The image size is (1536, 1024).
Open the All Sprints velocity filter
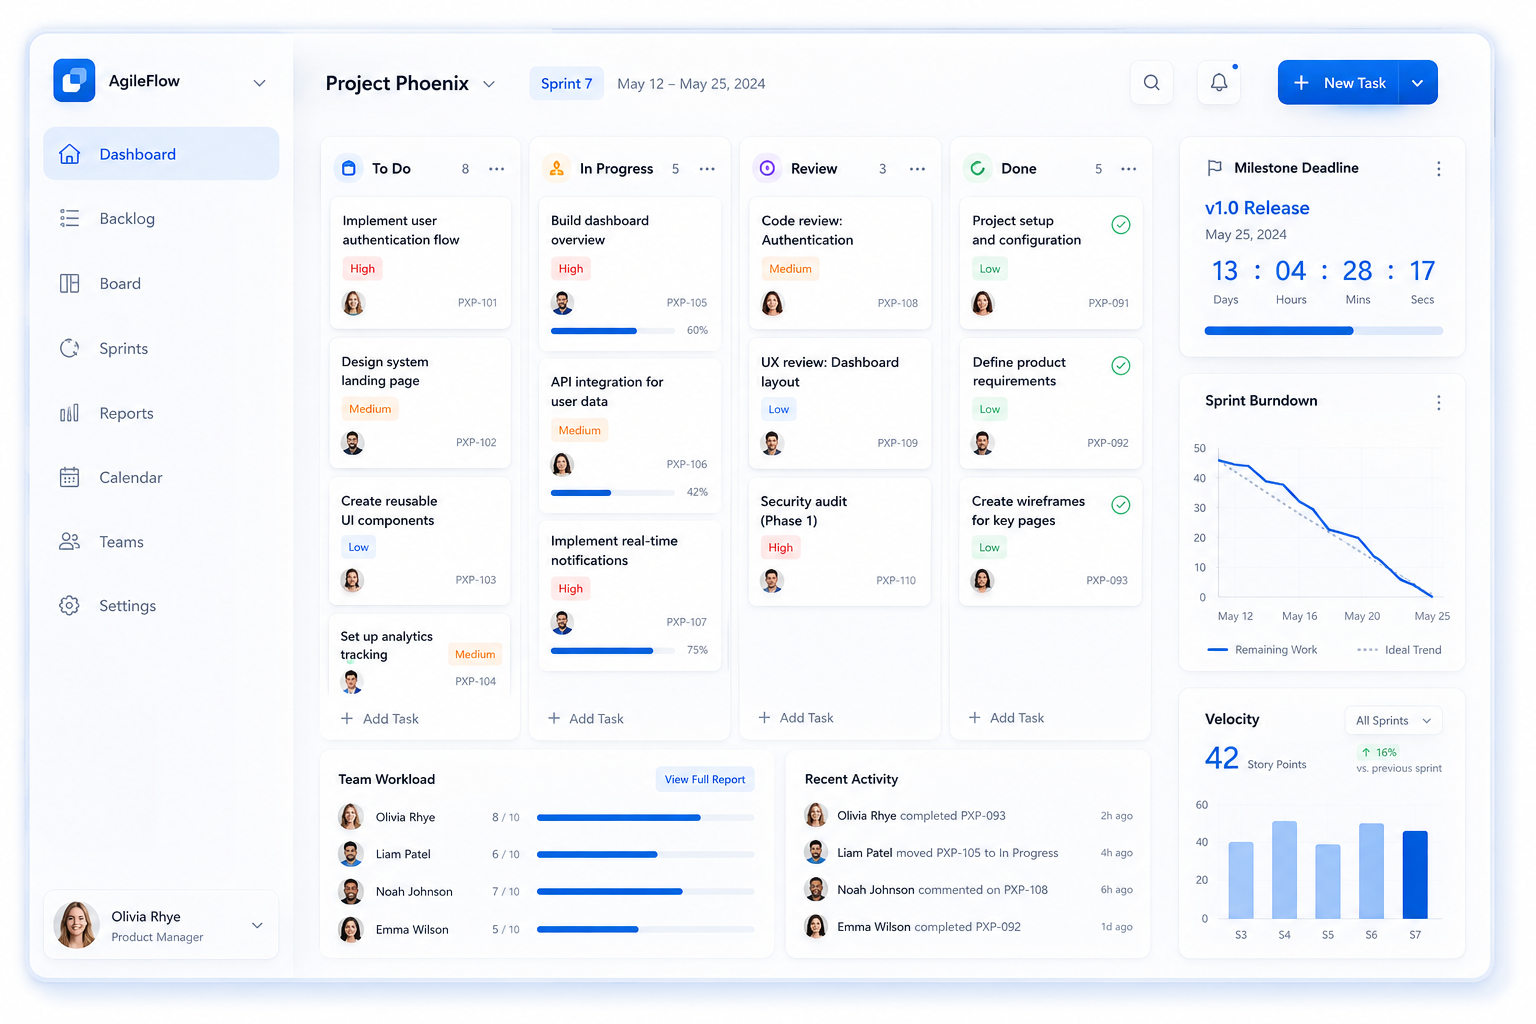pos(1393,721)
